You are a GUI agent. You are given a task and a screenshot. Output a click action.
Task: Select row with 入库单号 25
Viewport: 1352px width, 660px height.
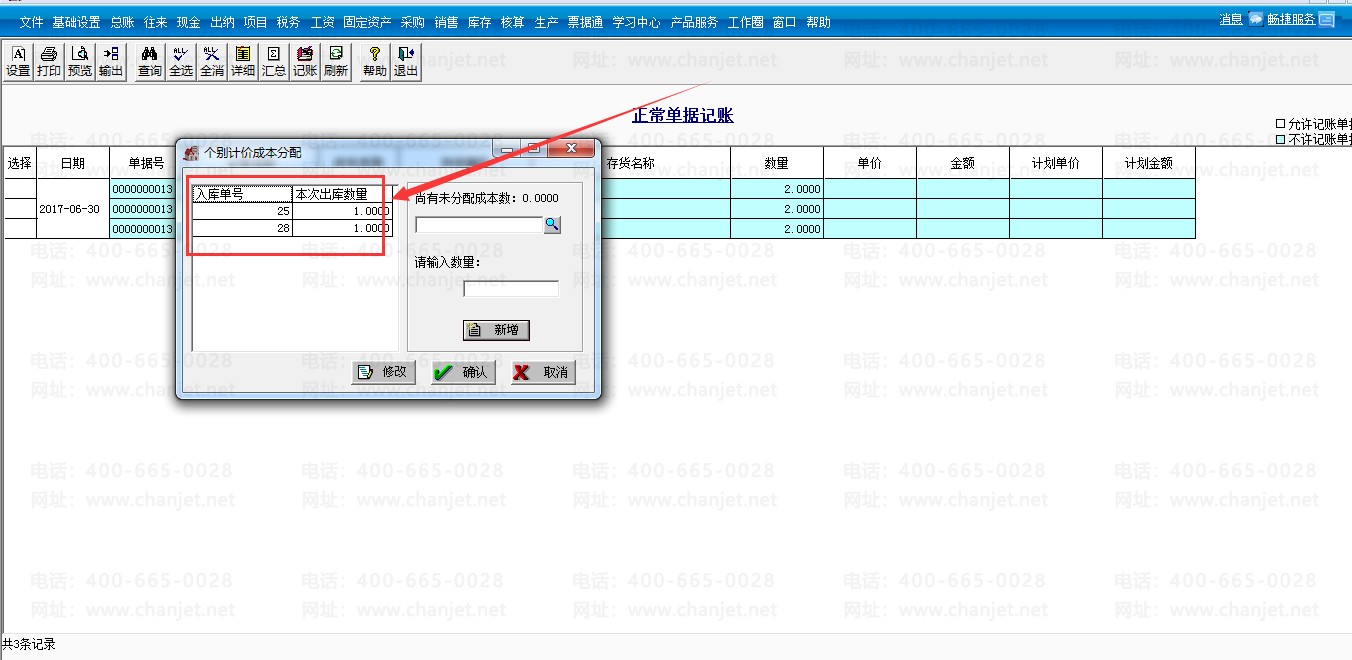pos(292,212)
